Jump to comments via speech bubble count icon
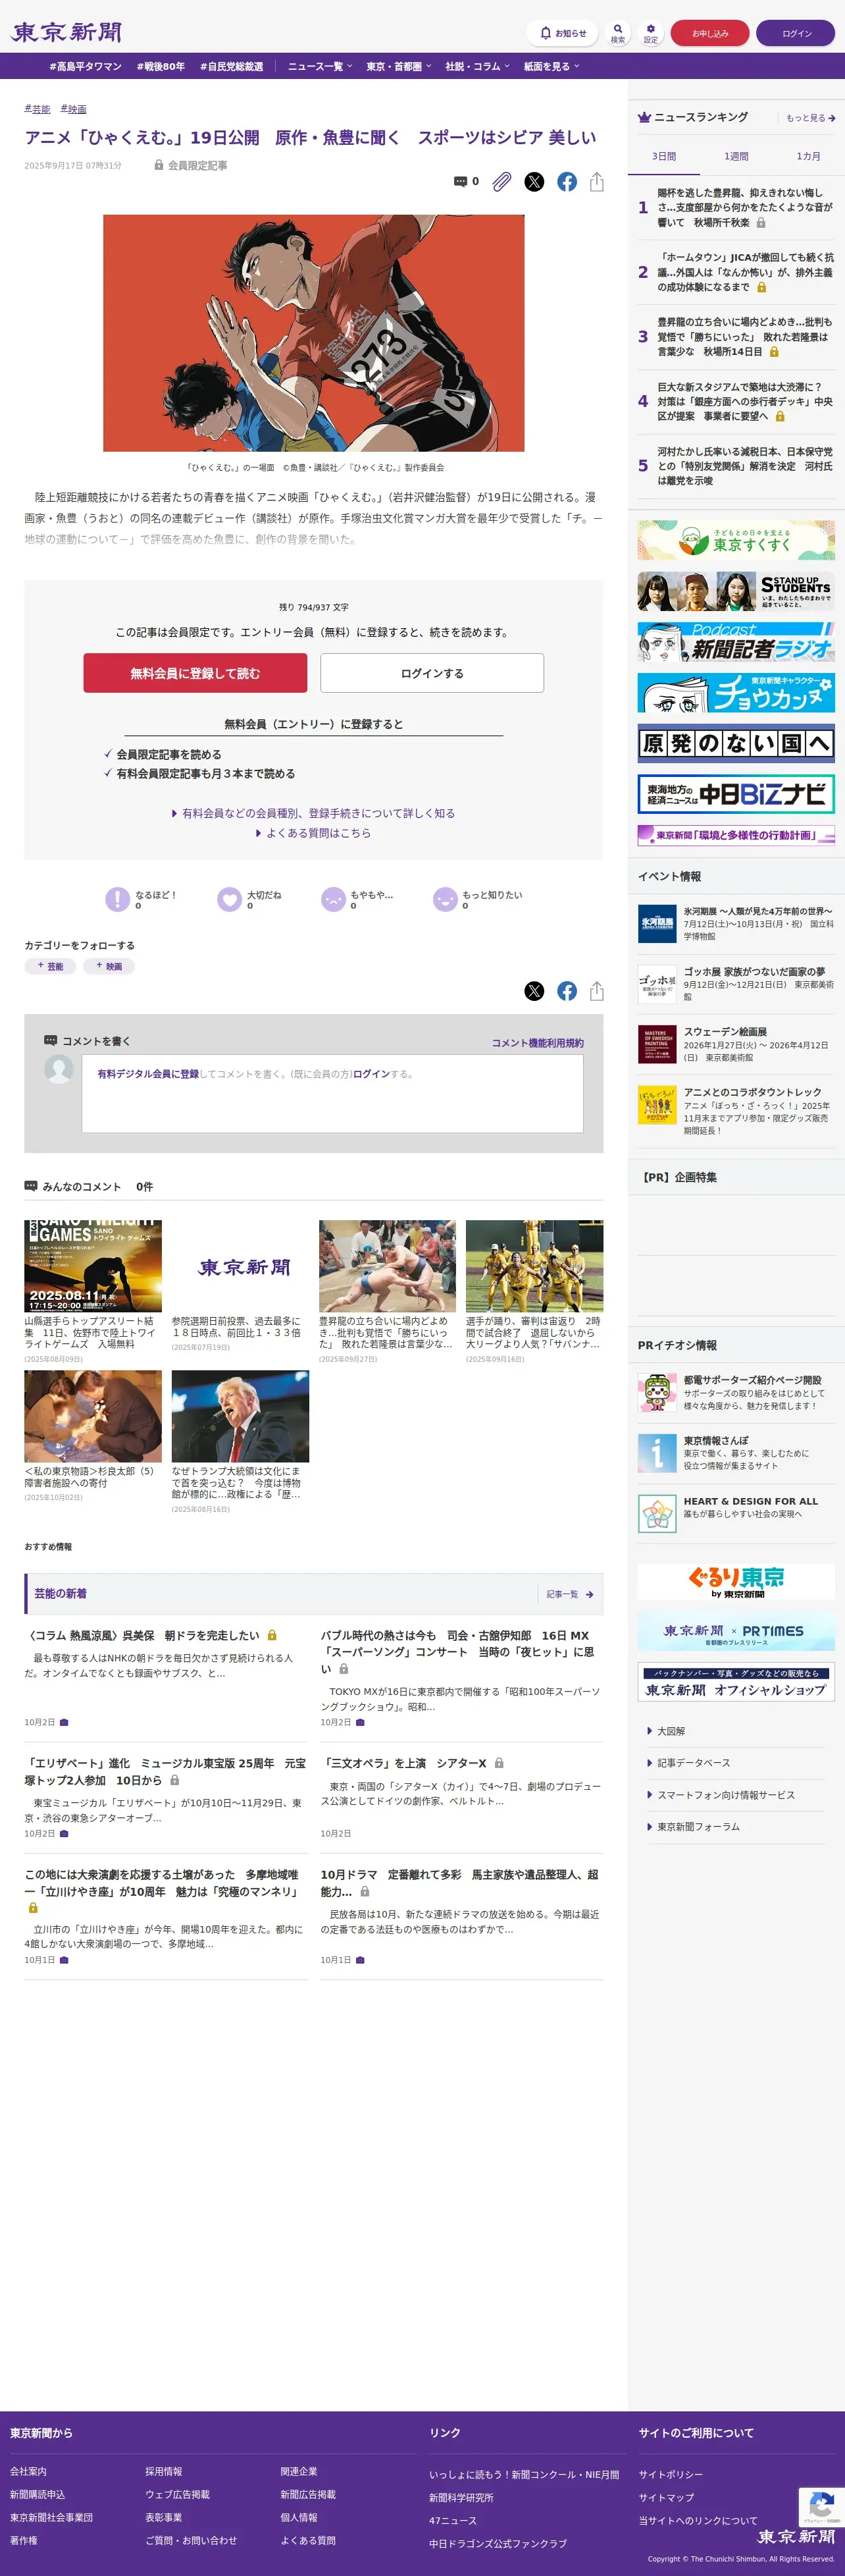Image resolution: width=845 pixels, height=2576 pixels. [466, 182]
